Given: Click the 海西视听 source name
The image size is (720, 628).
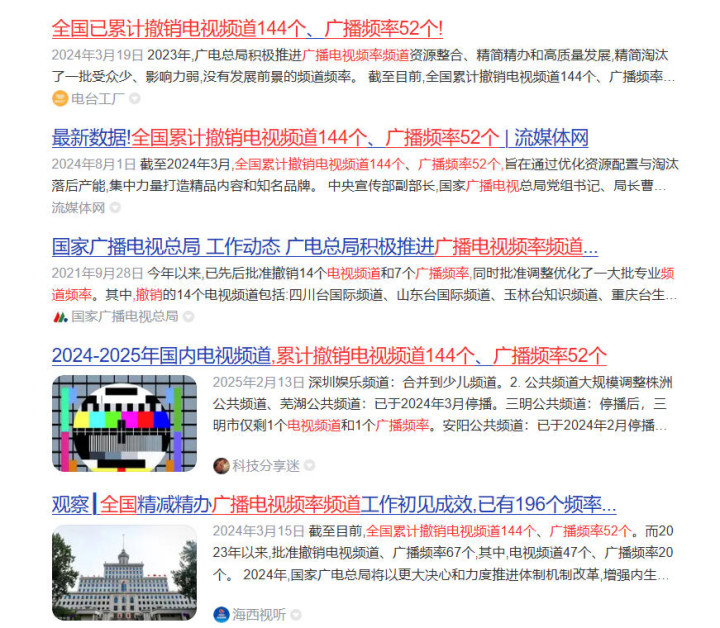Looking at the screenshot, I should tap(259, 615).
